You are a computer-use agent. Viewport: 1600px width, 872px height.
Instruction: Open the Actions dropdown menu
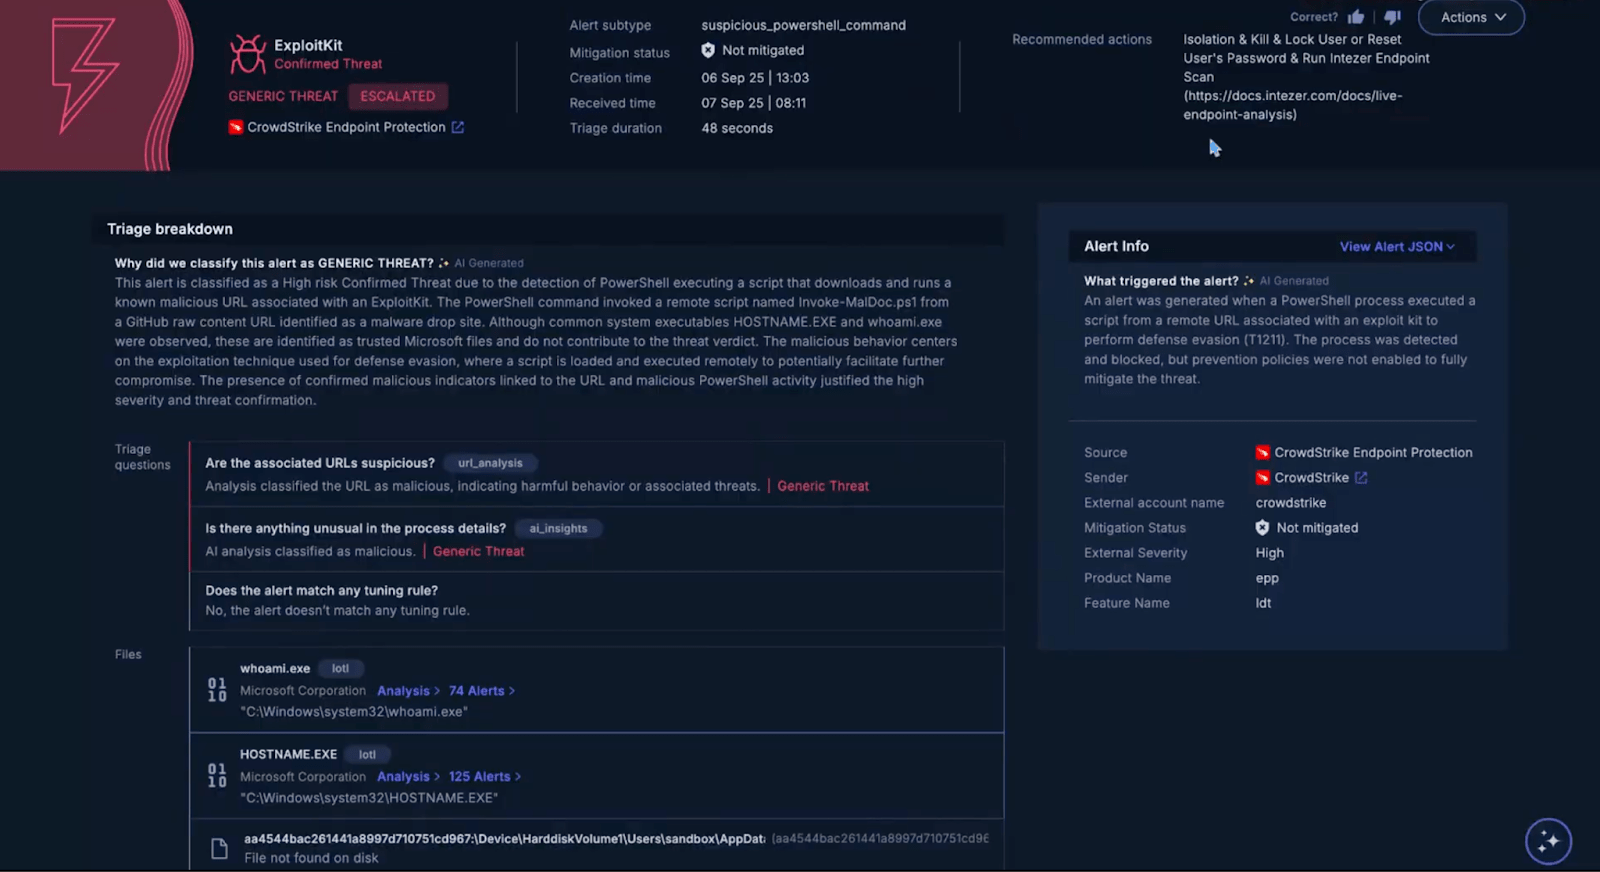pos(1471,18)
